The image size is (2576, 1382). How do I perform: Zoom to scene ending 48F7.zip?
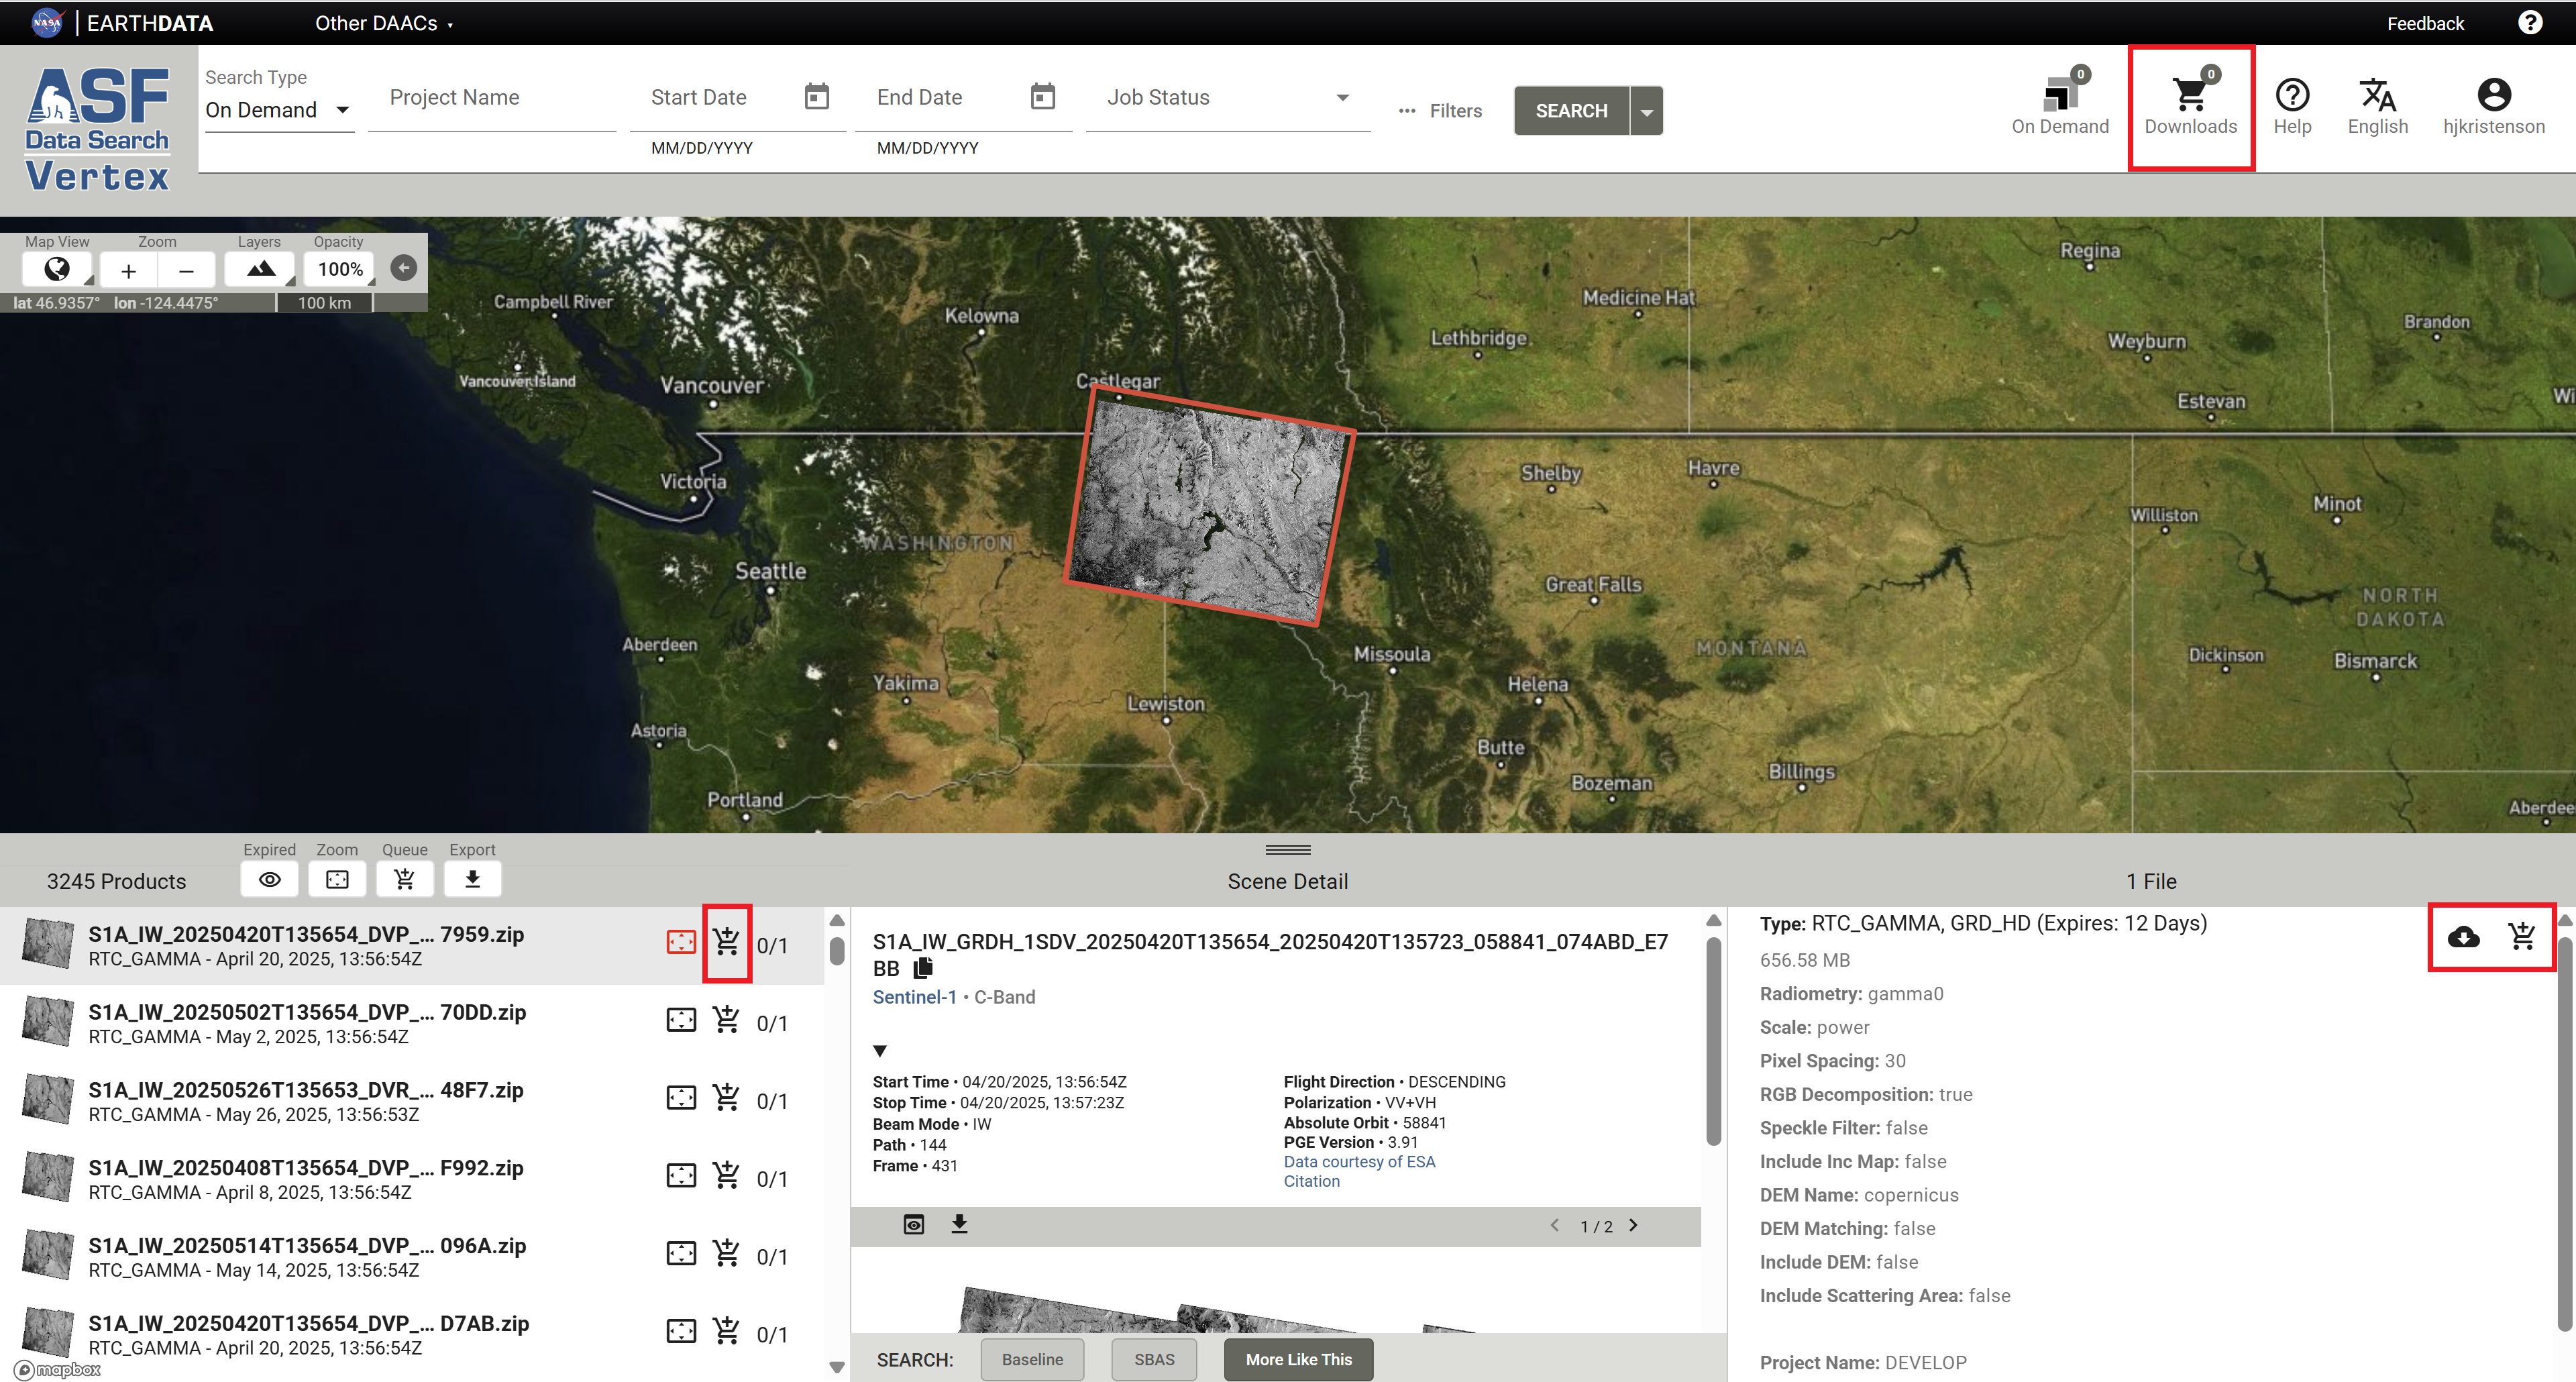(x=681, y=1098)
